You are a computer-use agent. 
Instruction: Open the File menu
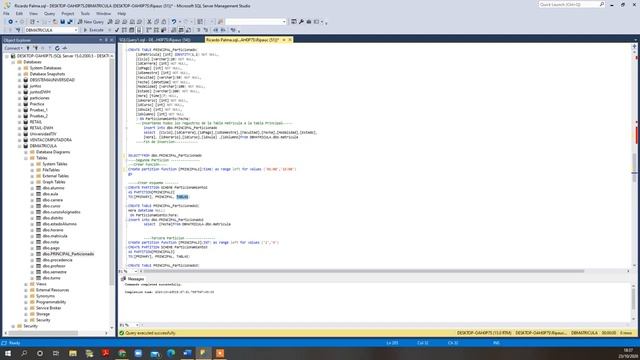pyautogui.click(x=6, y=13)
